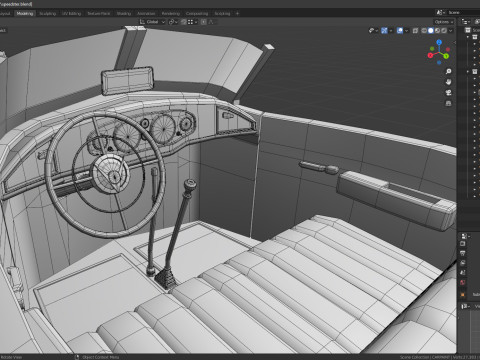Click the red X axis on the navigation gizmo
Viewport: 480px width, 360px height.
pos(430,55)
